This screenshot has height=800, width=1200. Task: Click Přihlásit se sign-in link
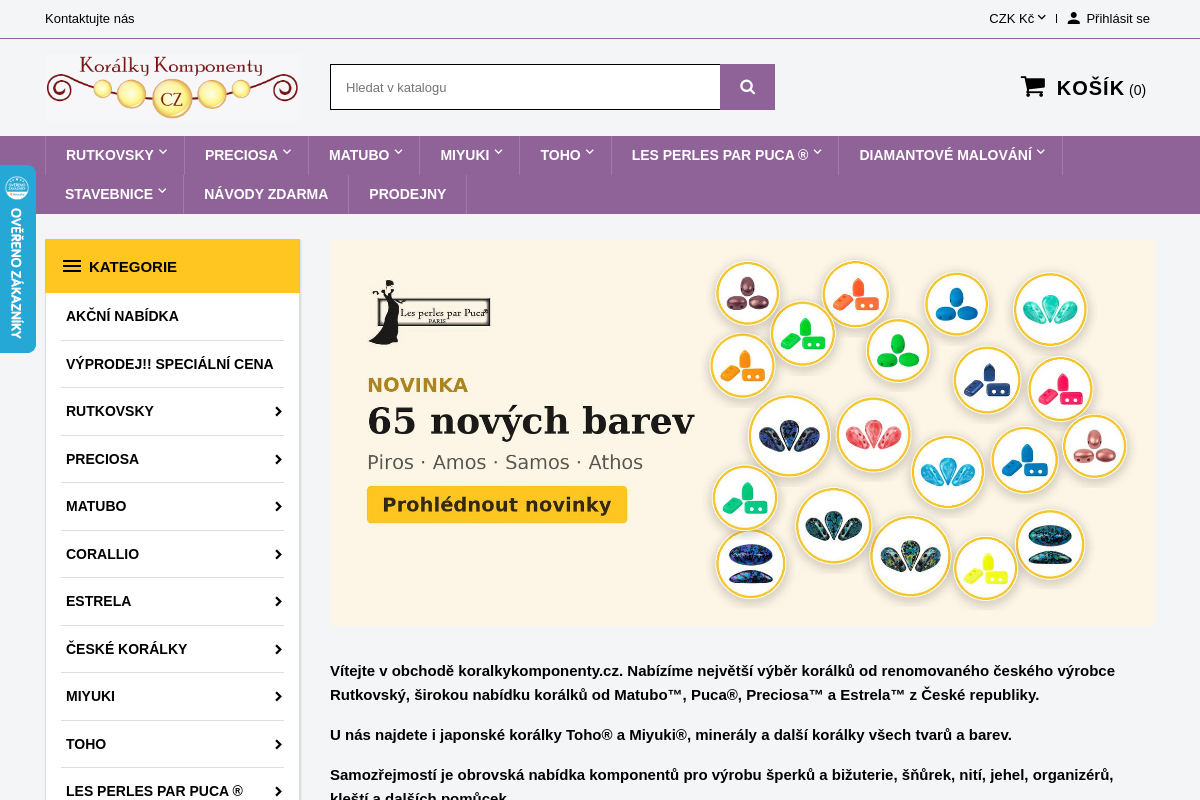[1118, 18]
